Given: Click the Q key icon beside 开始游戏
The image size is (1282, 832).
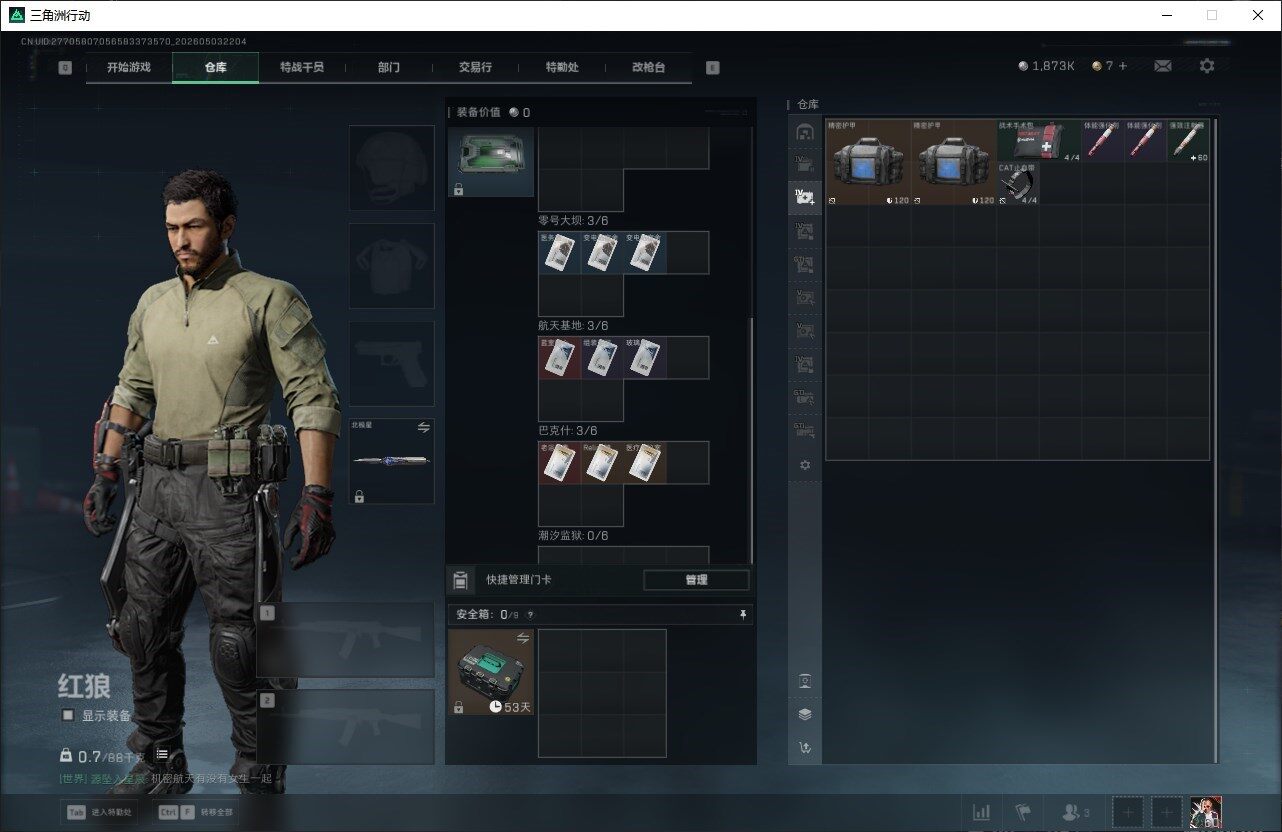Looking at the screenshot, I should coord(65,68).
